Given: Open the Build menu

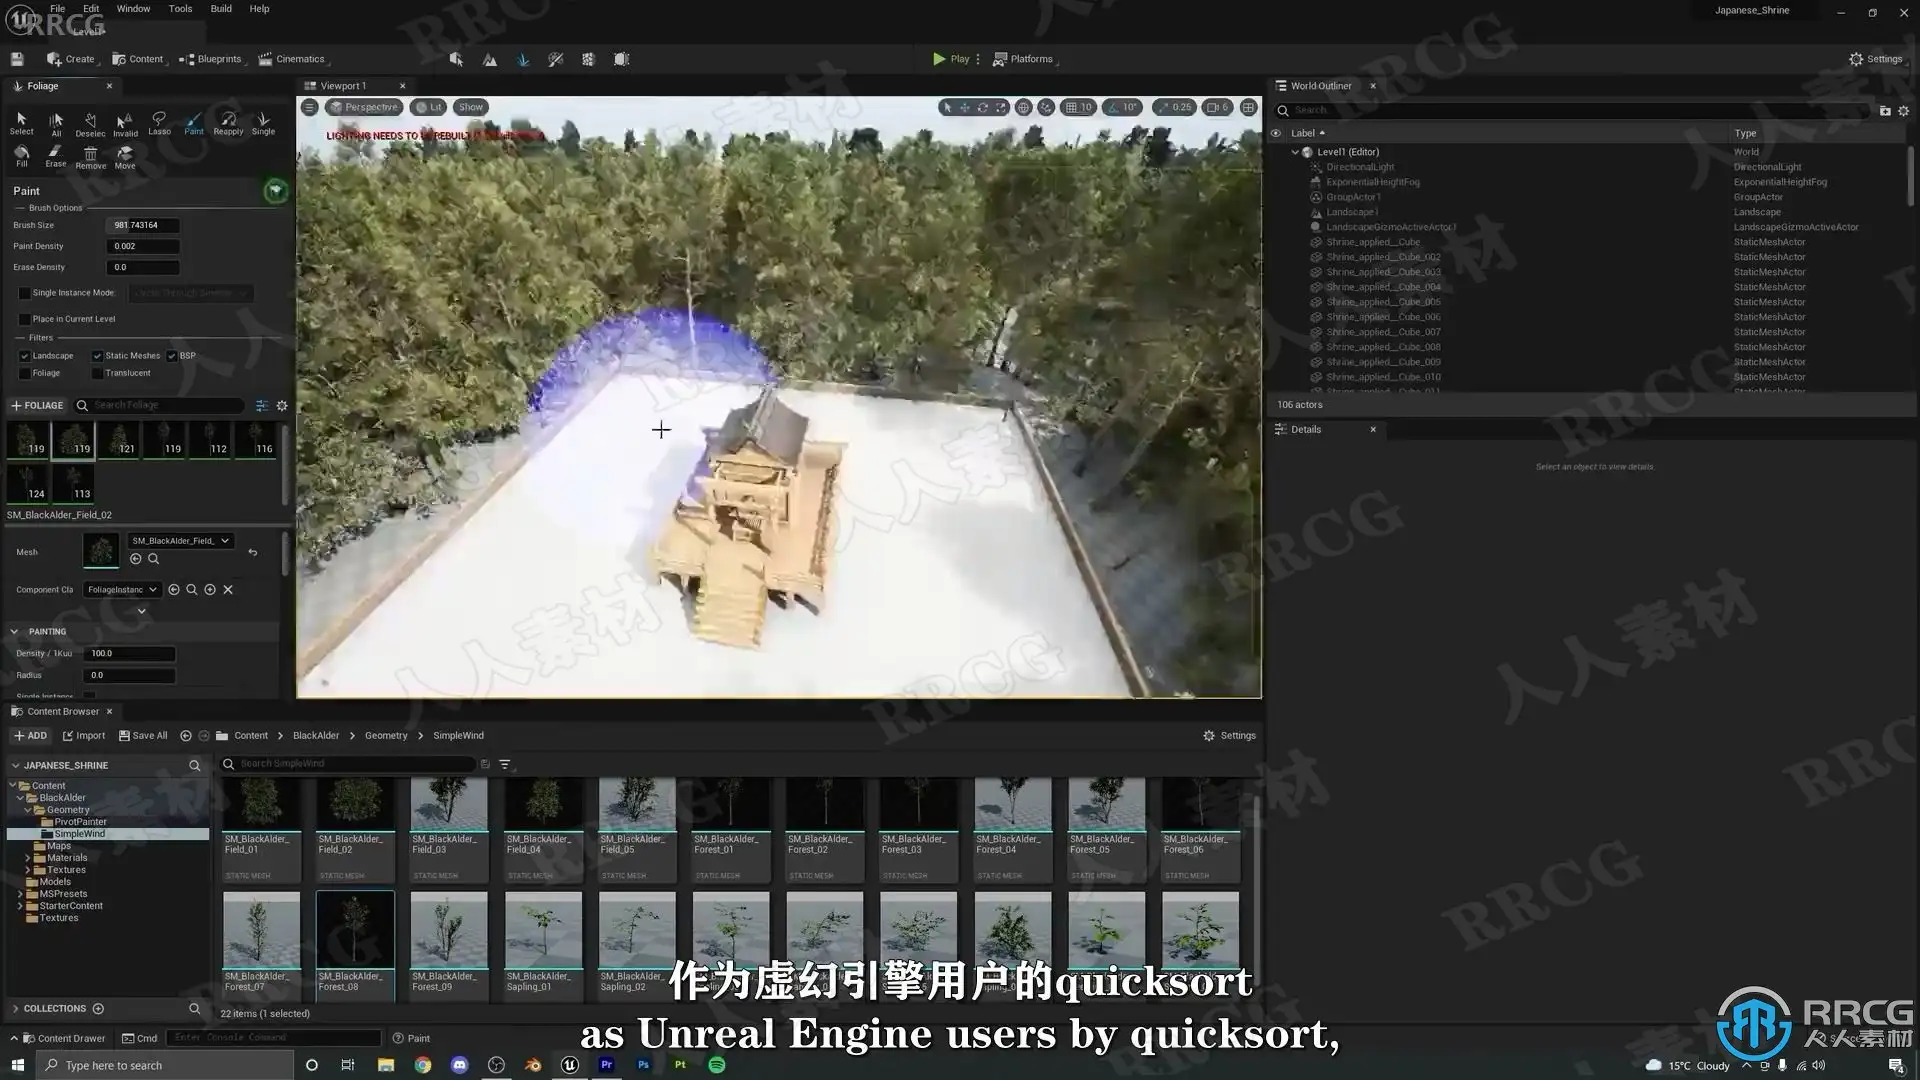Looking at the screenshot, I should (x=221, y=9).
